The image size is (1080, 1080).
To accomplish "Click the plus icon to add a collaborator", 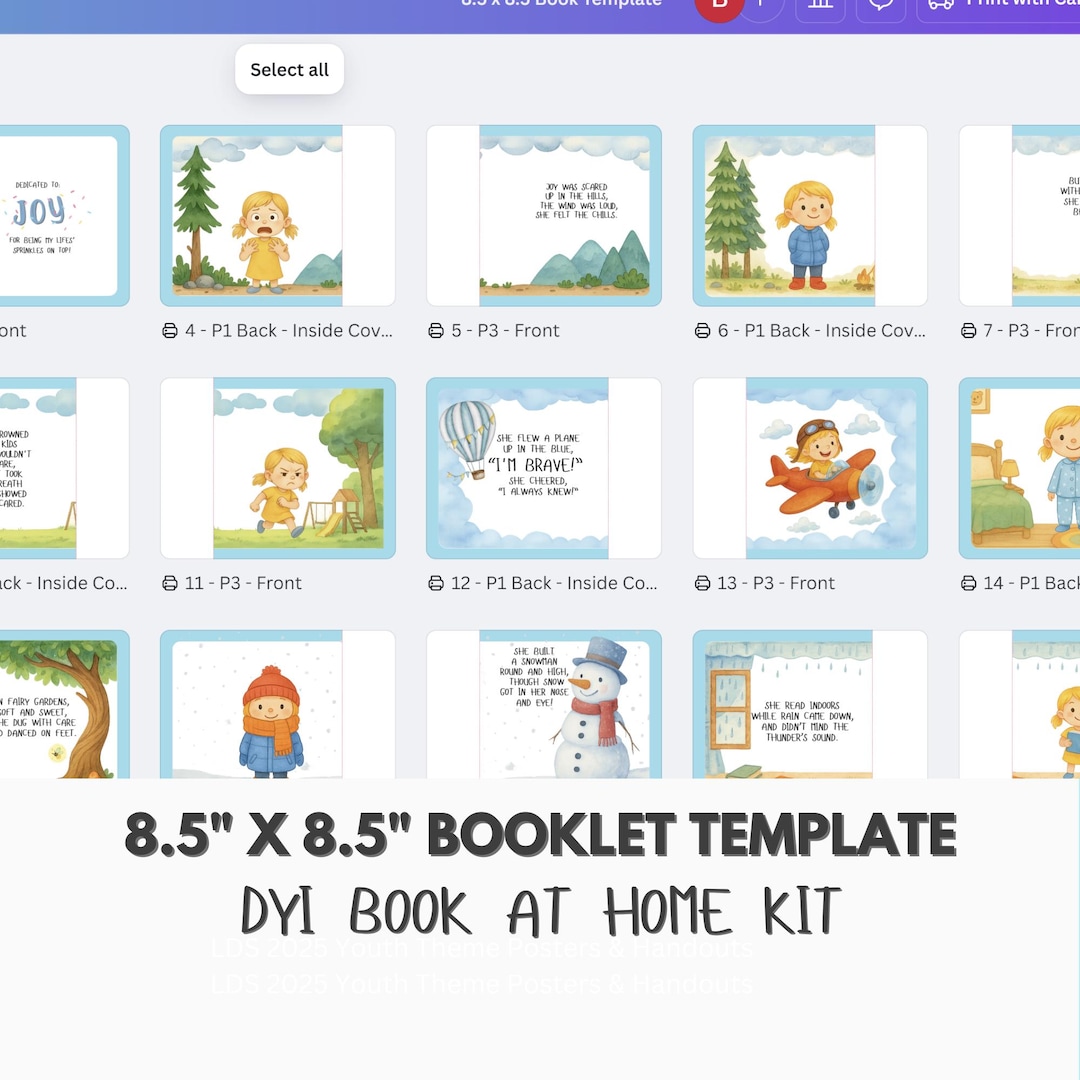I will 761,3.
